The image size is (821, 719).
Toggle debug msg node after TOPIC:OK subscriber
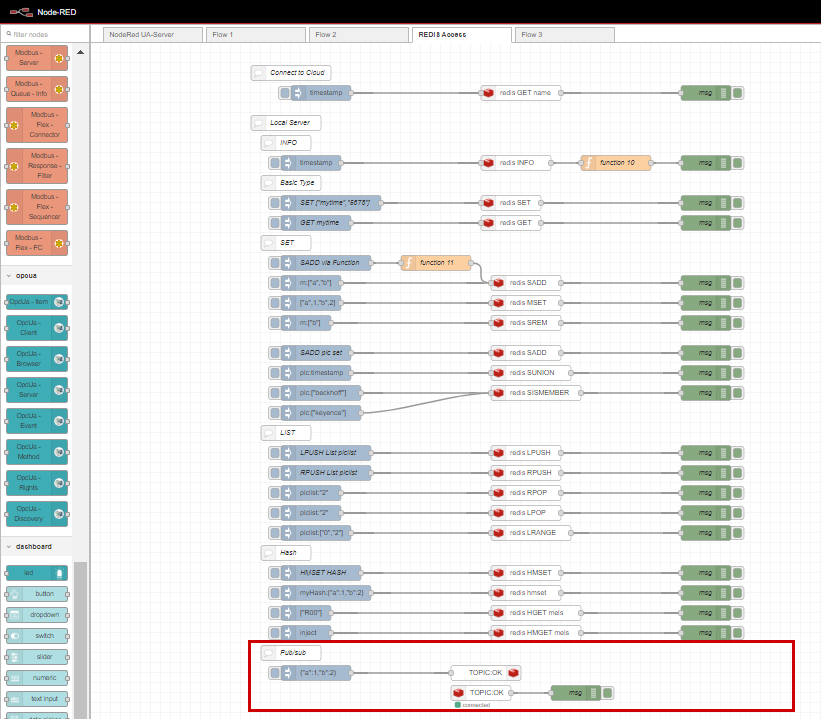pos(608,693)
